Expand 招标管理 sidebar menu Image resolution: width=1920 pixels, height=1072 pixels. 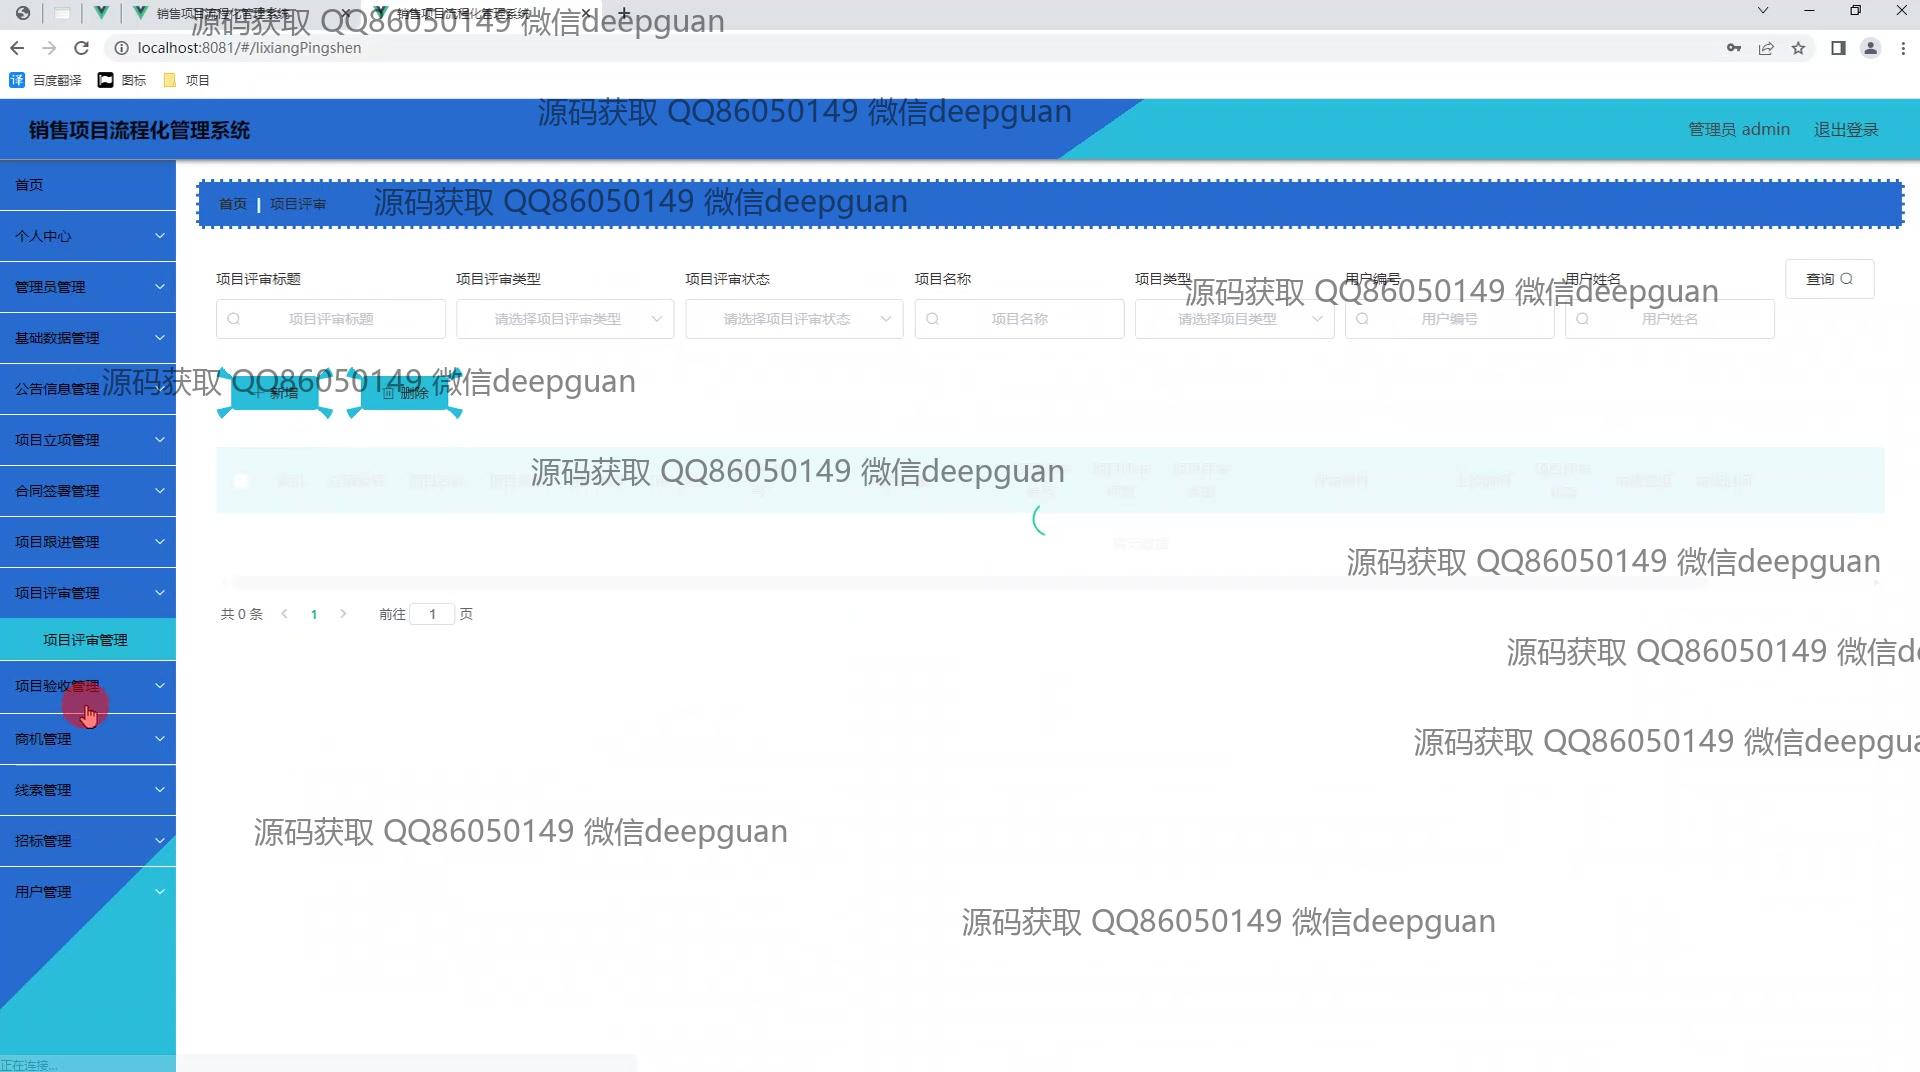88,841
